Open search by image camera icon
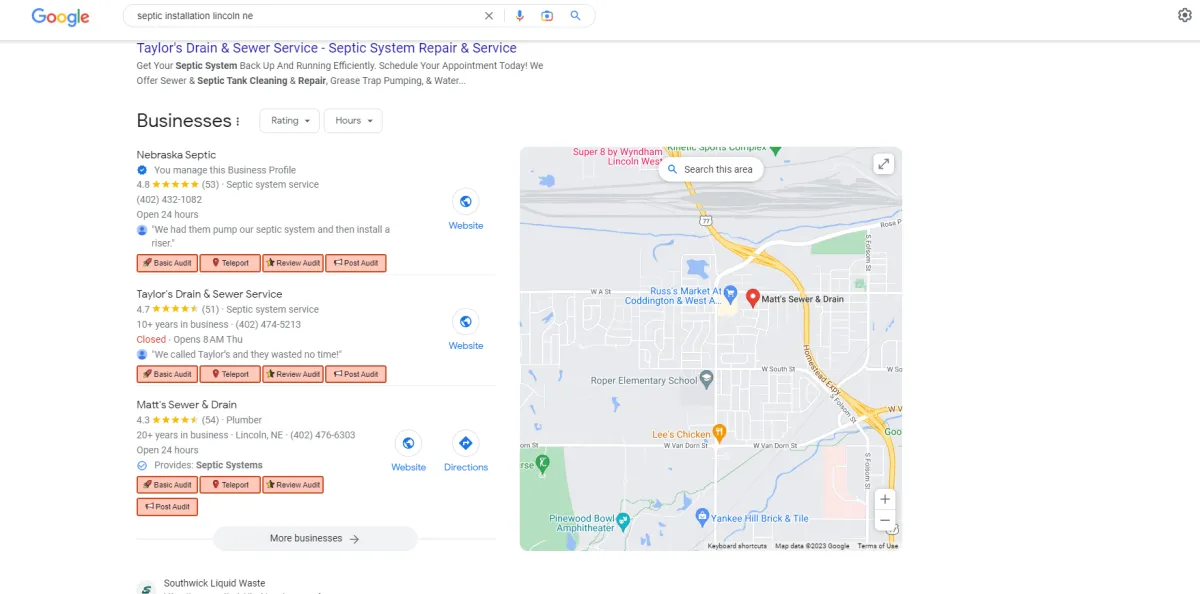 [547, 16]
